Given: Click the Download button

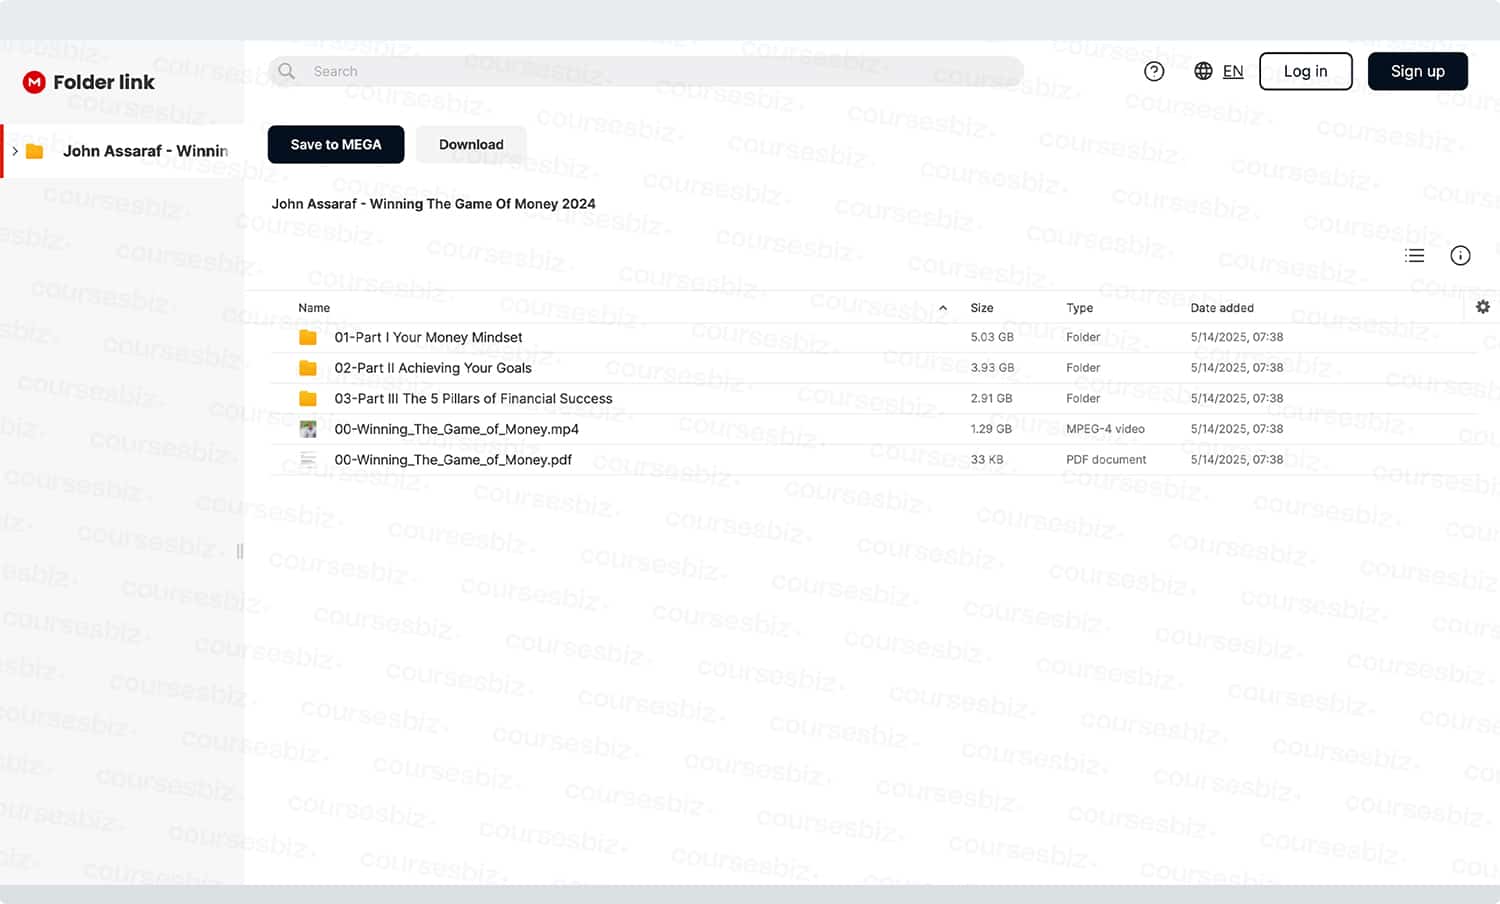Looking at the screenshot, I should (471, 144).
